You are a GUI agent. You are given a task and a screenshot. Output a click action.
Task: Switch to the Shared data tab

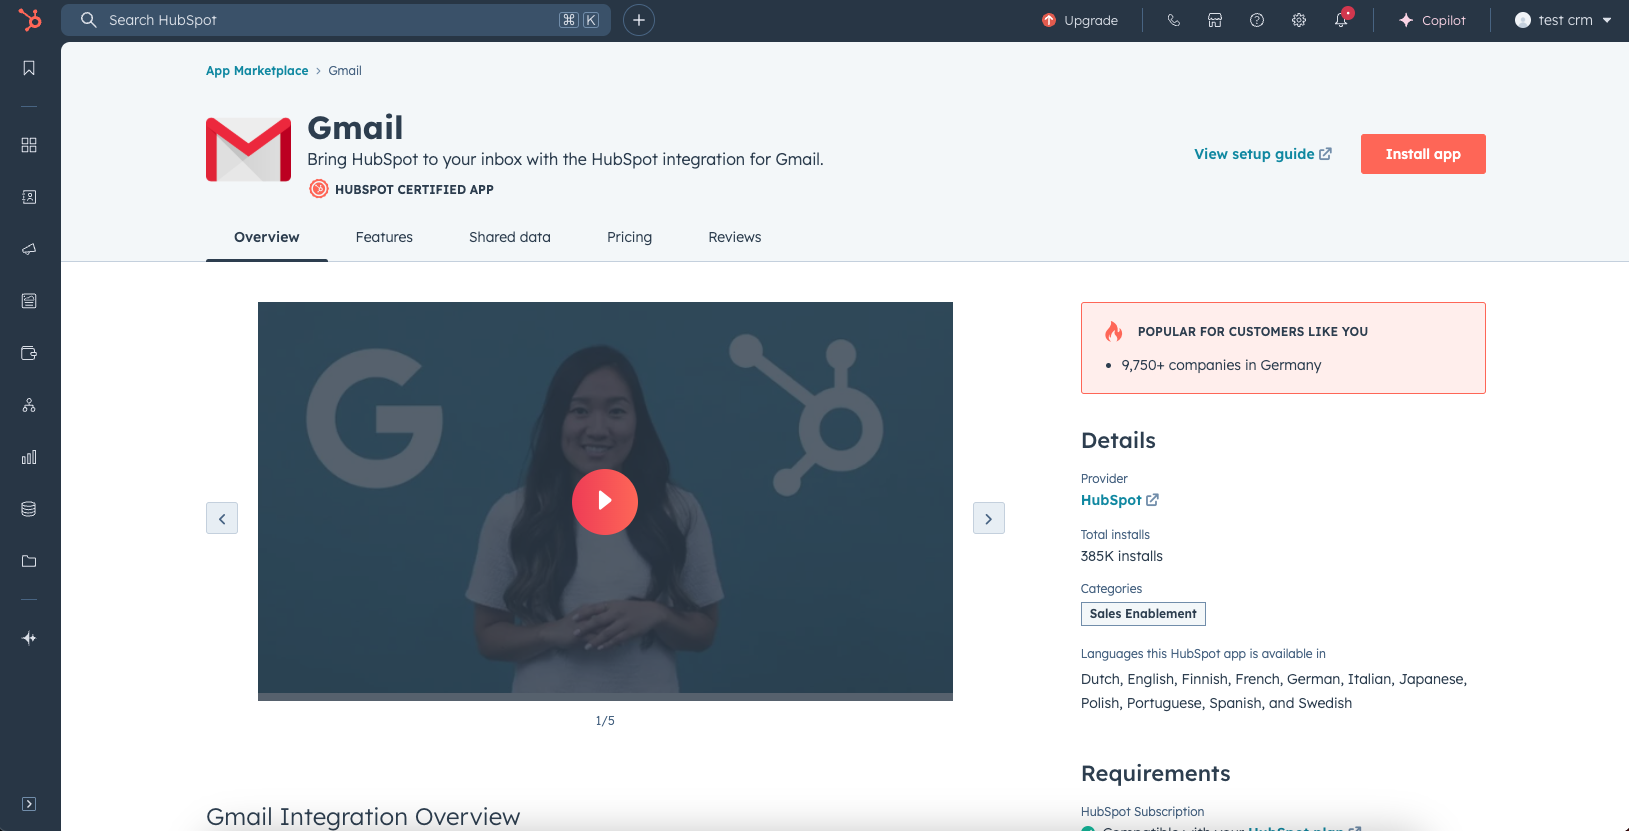point(510,237)
